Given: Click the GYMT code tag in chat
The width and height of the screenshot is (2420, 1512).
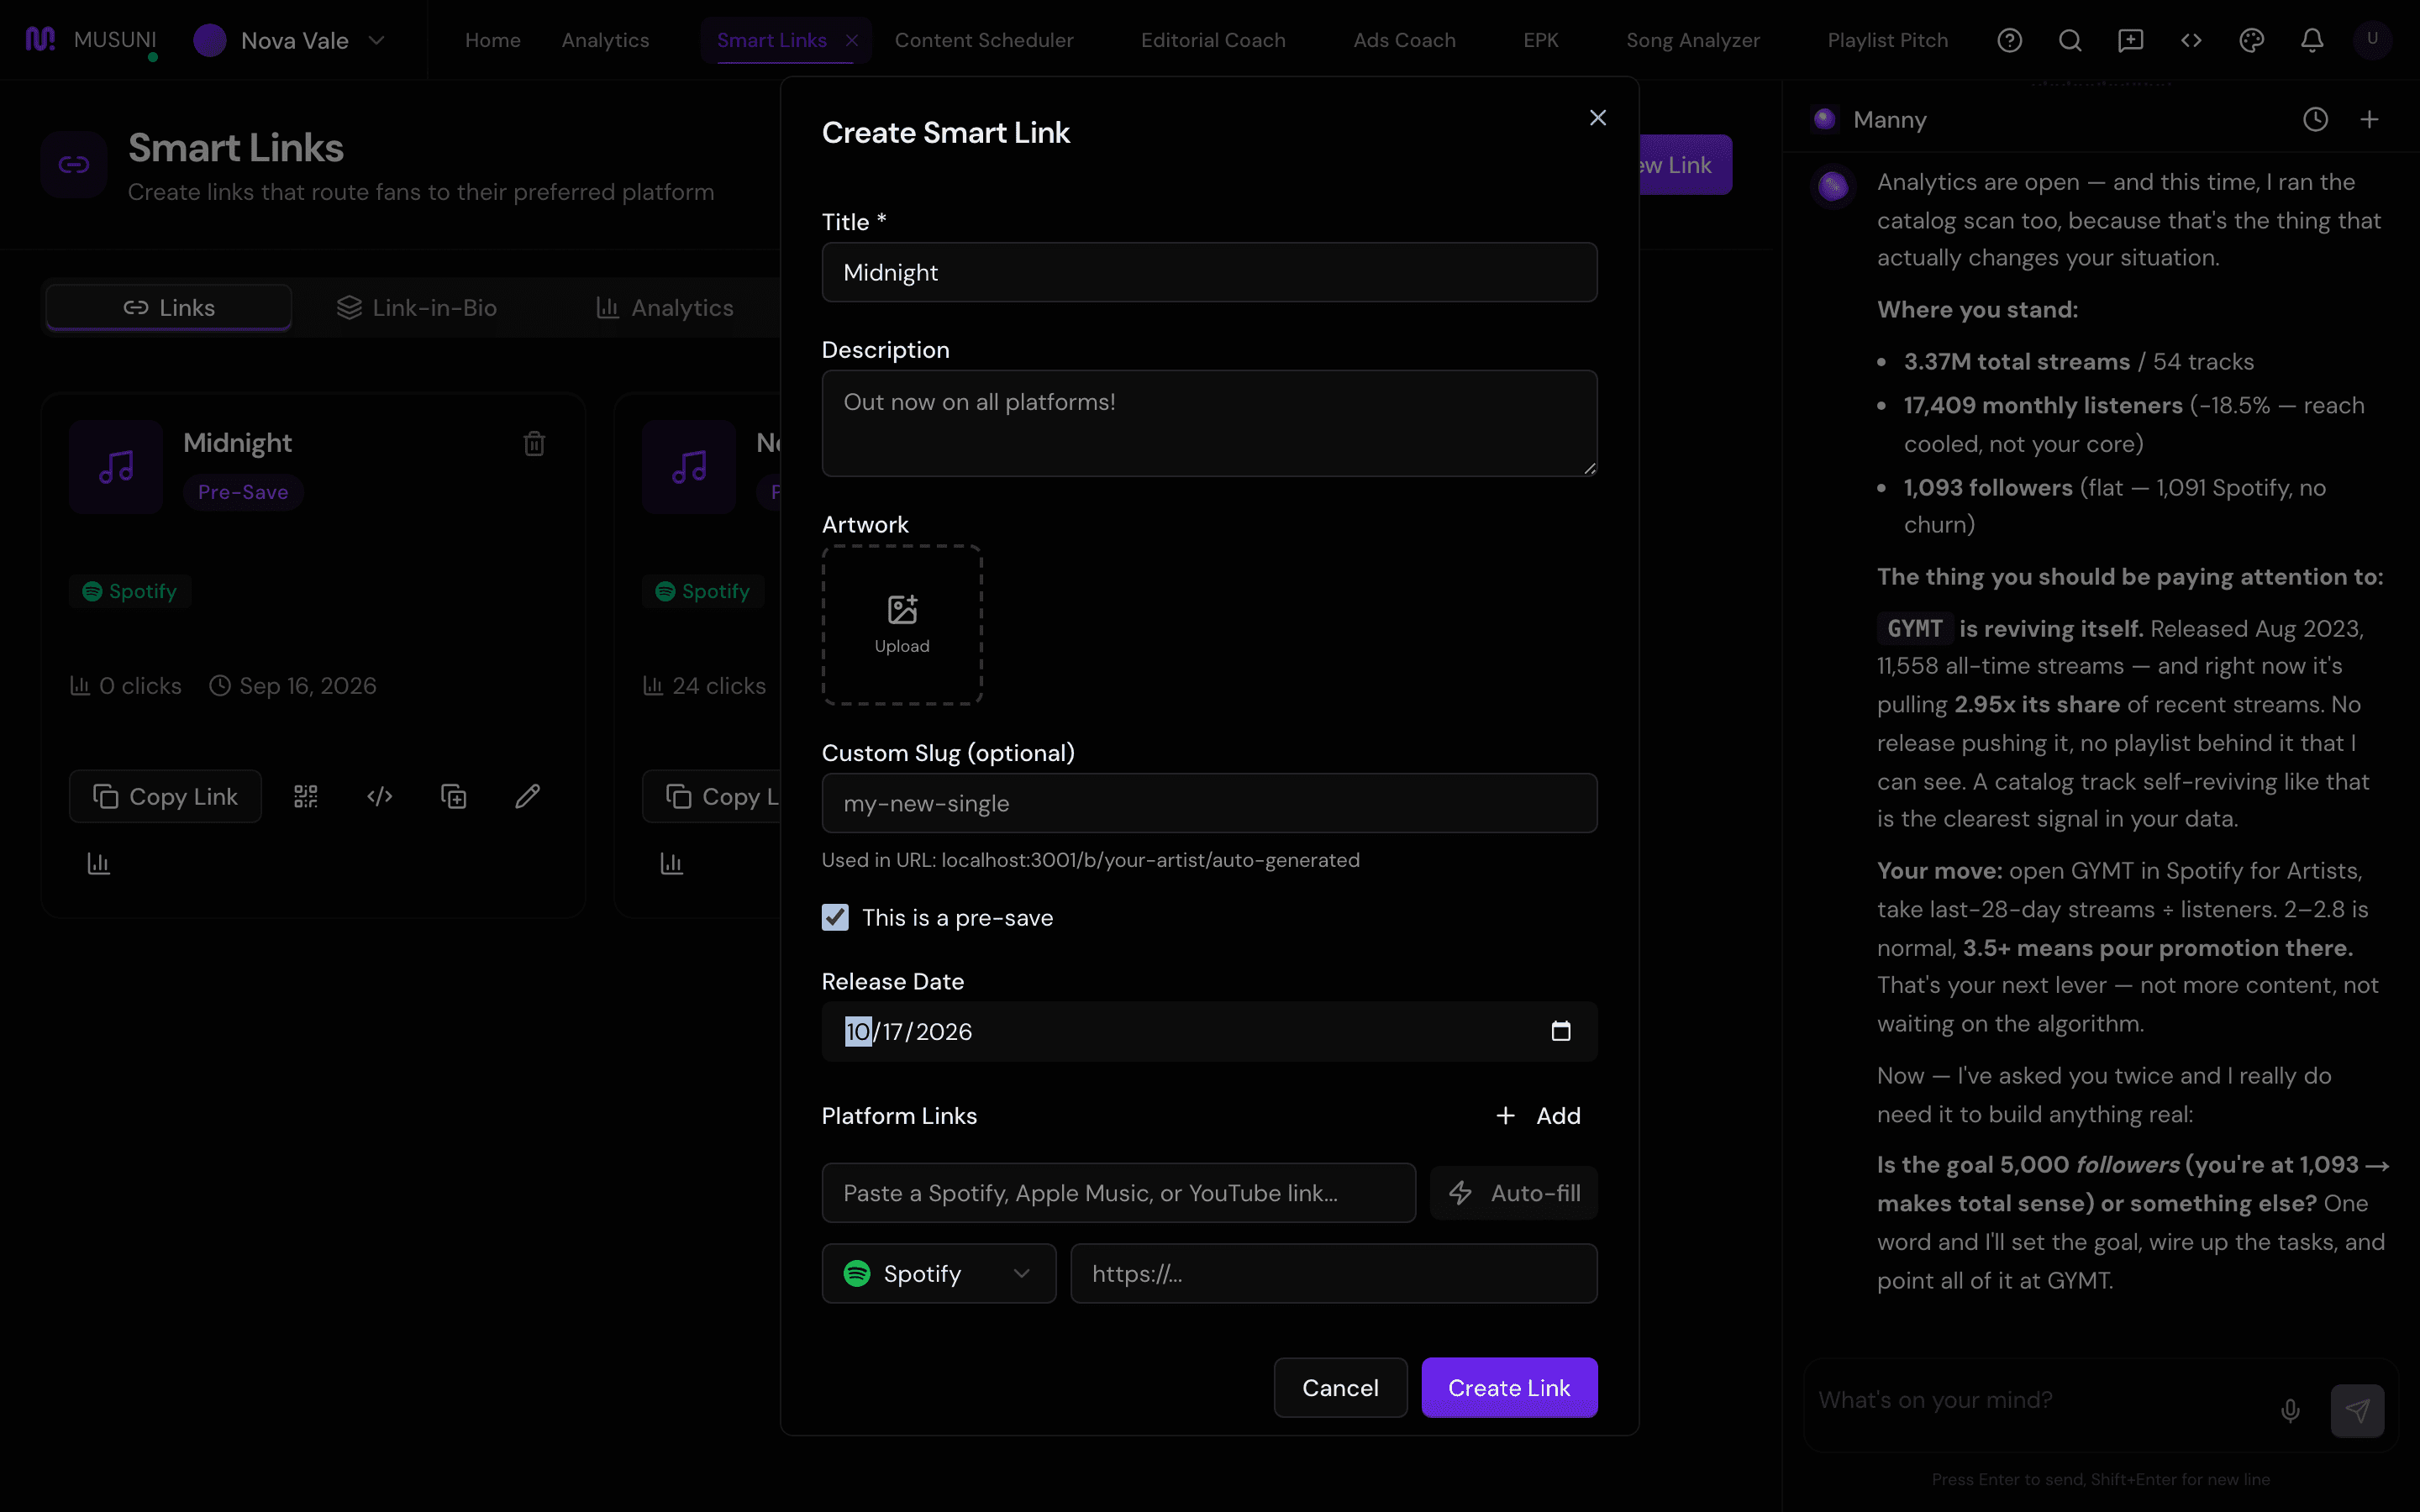Looking at the screenshot, I should click(x=1914, y=628).
